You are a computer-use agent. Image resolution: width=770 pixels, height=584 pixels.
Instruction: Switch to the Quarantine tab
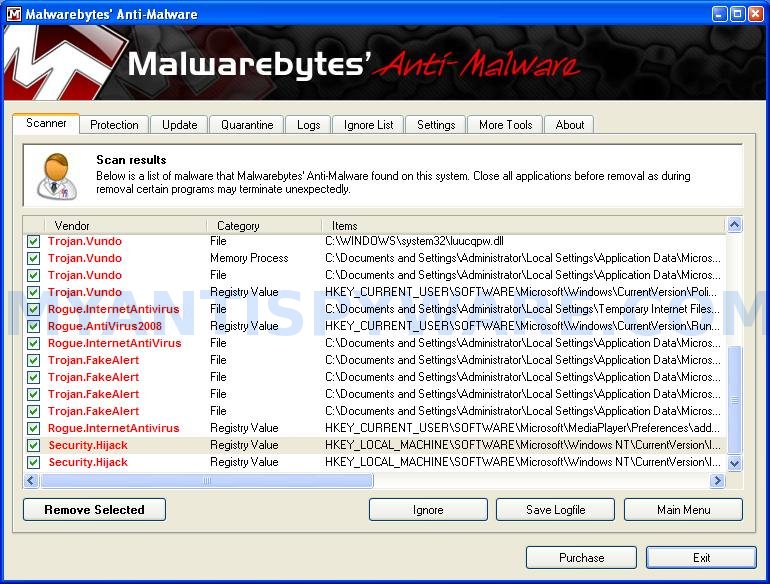(x=247, y=125)
